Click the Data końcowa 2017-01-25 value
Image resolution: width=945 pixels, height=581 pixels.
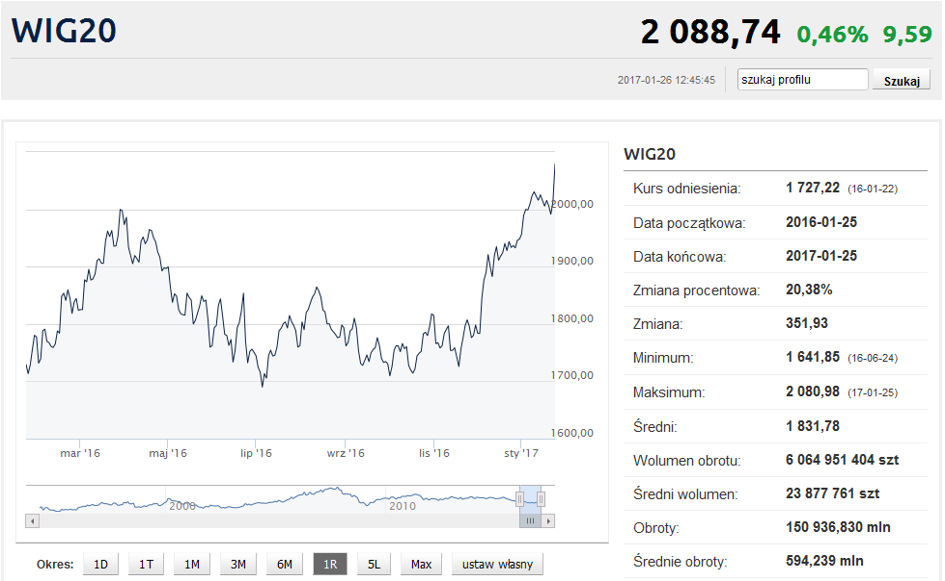tap(821, 256)
